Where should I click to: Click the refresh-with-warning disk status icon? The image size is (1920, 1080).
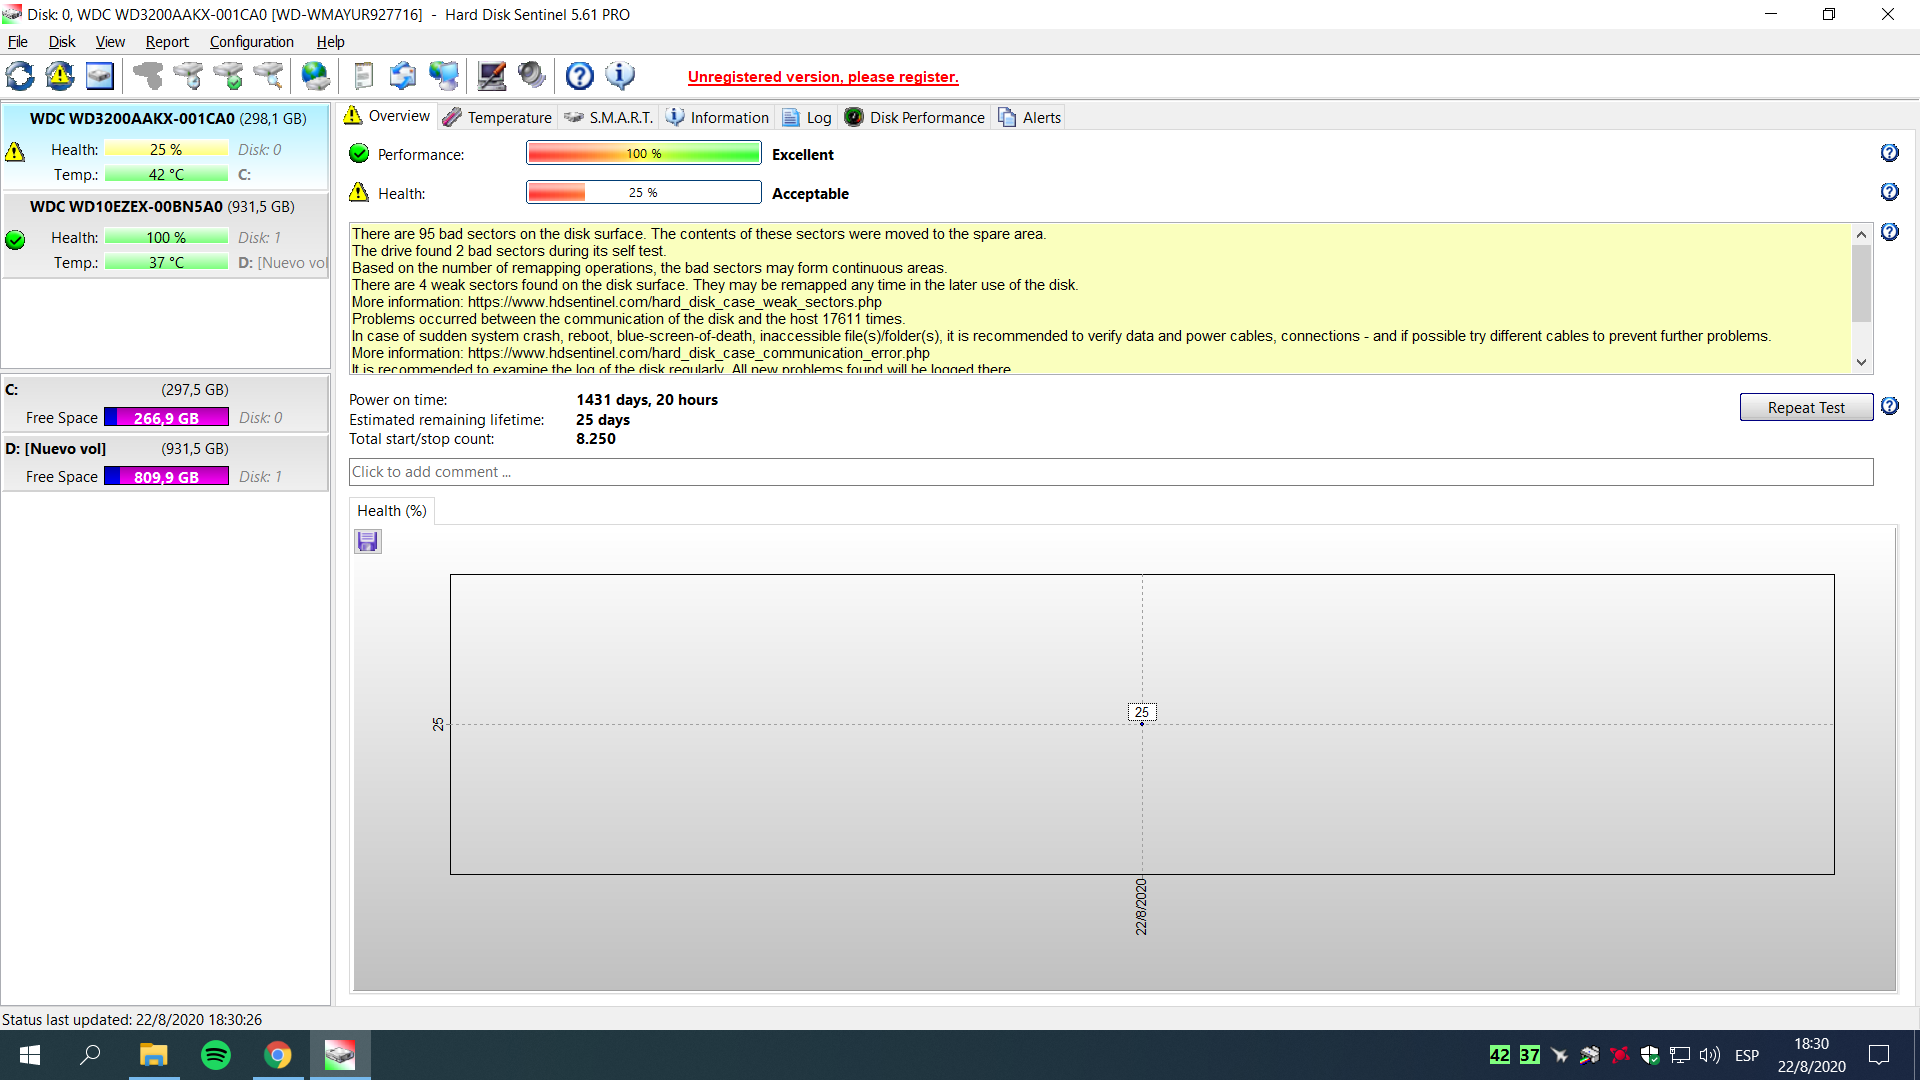[60, 76]
